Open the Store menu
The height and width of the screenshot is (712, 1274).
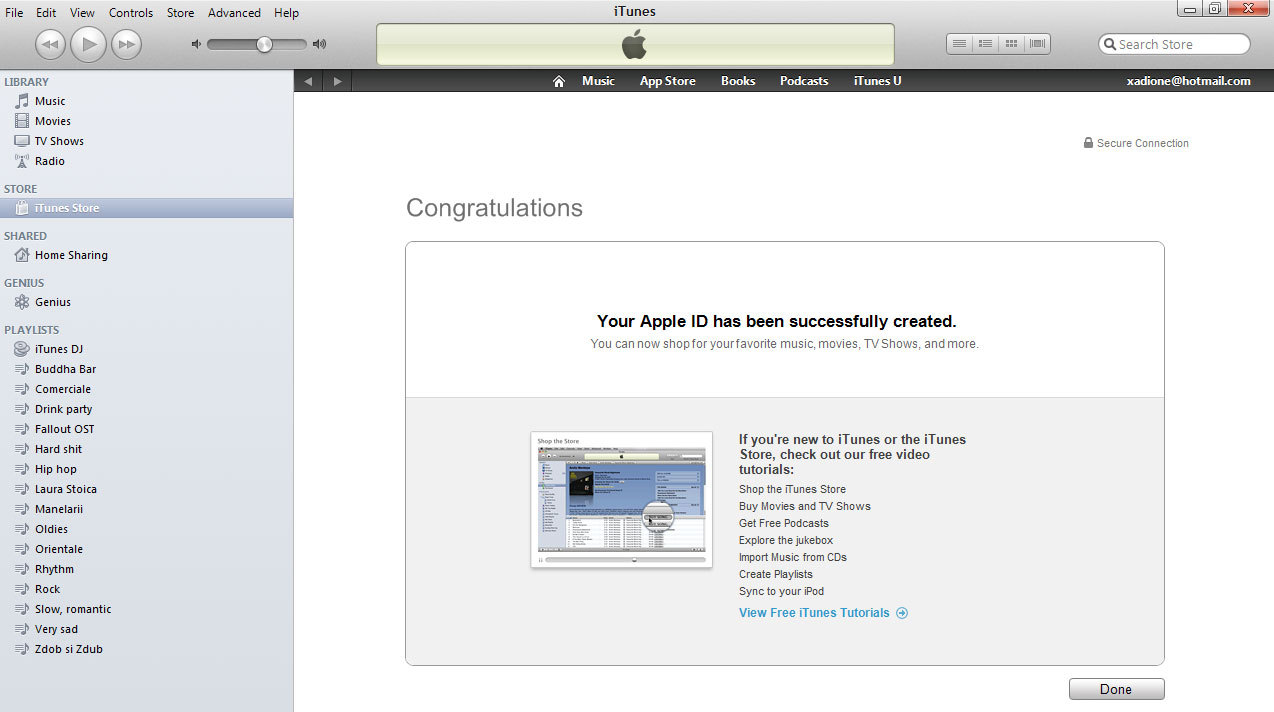[181, 13]
